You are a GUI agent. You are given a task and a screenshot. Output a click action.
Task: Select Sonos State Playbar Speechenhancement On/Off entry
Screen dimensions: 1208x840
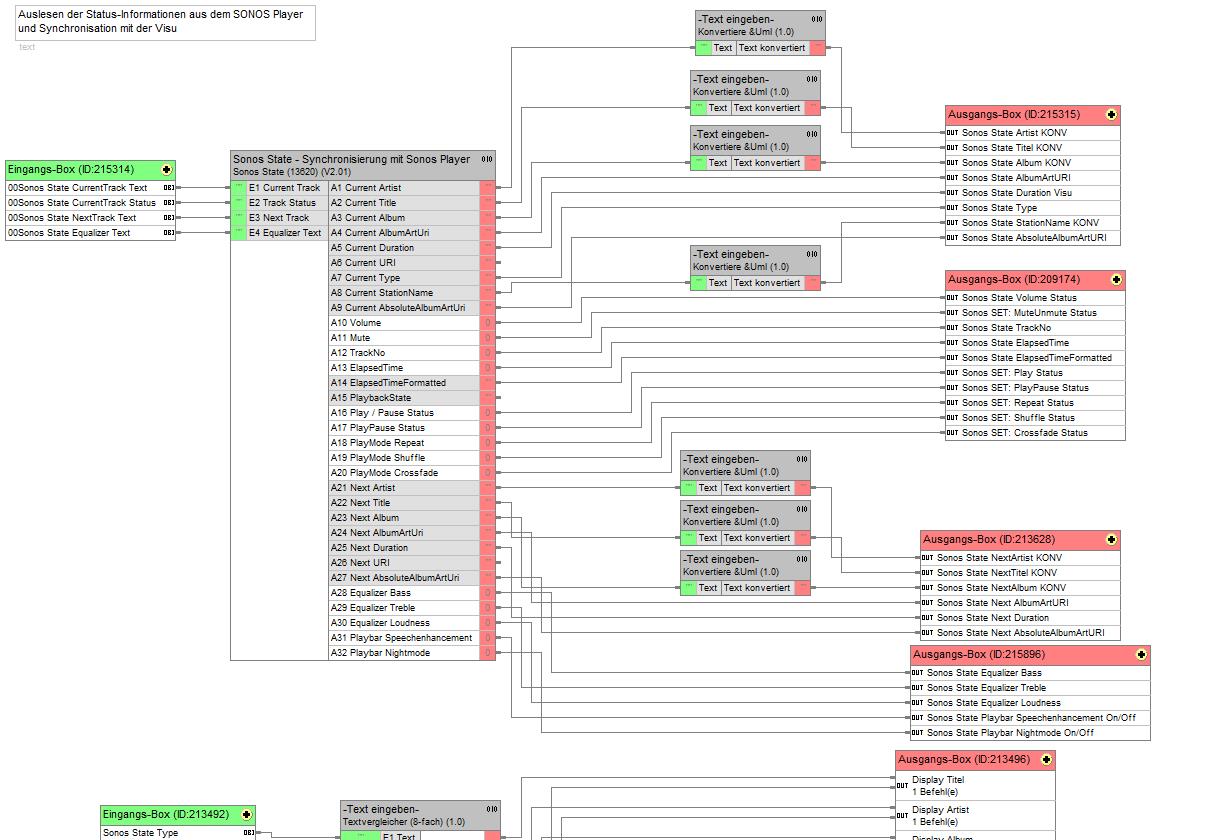coord(1030,718)
